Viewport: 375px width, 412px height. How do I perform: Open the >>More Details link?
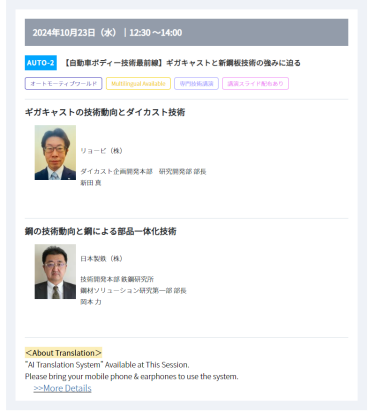coord(62,388)
